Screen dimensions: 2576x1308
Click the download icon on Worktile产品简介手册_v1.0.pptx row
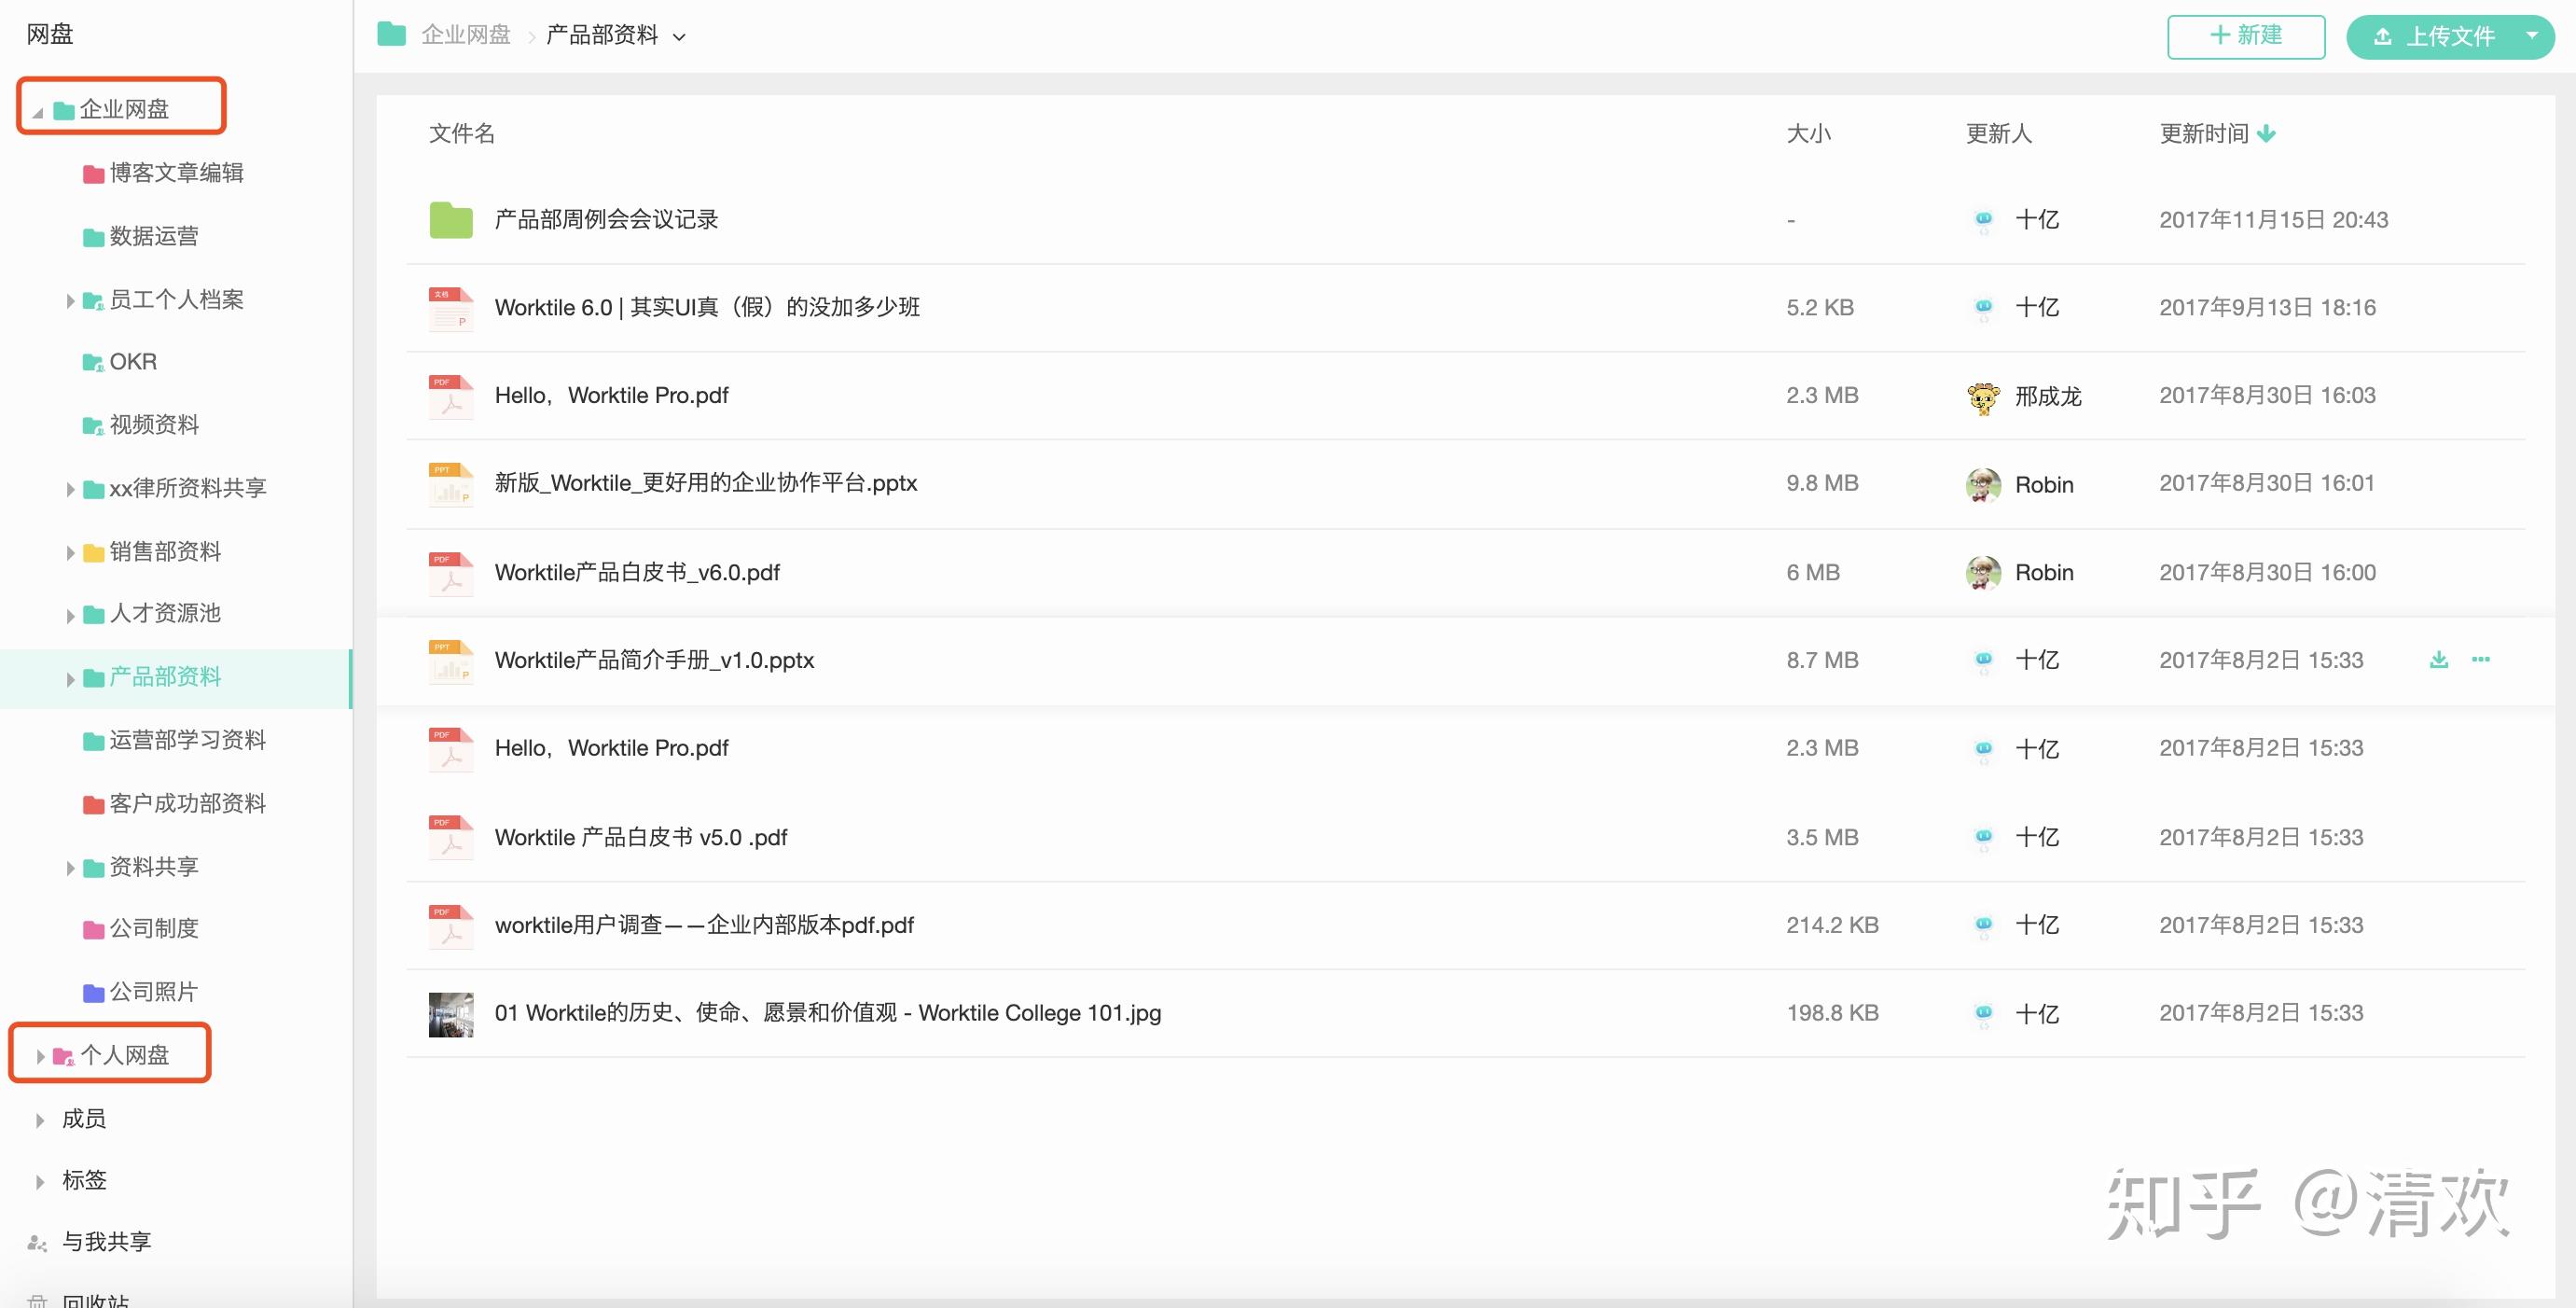[x=2439, y=660]
